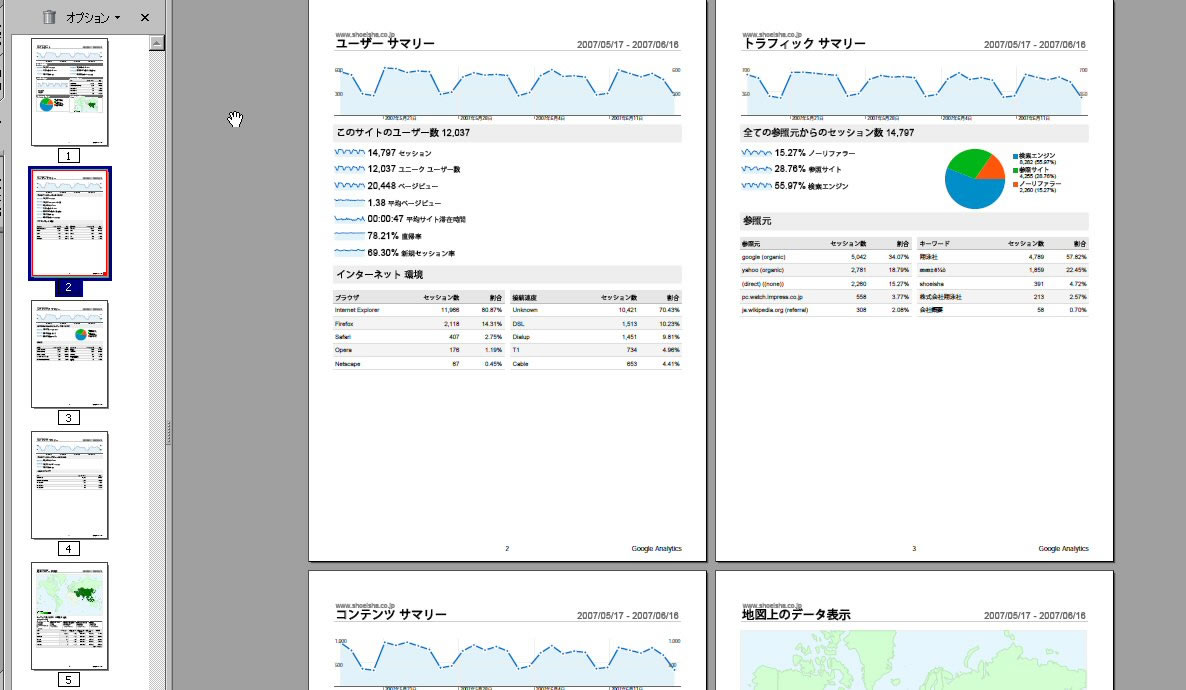Viewport: 1186px width, 690px height.
Task: Select the highlighted page 2 thumbnail
Action: (x=69, y=223)
